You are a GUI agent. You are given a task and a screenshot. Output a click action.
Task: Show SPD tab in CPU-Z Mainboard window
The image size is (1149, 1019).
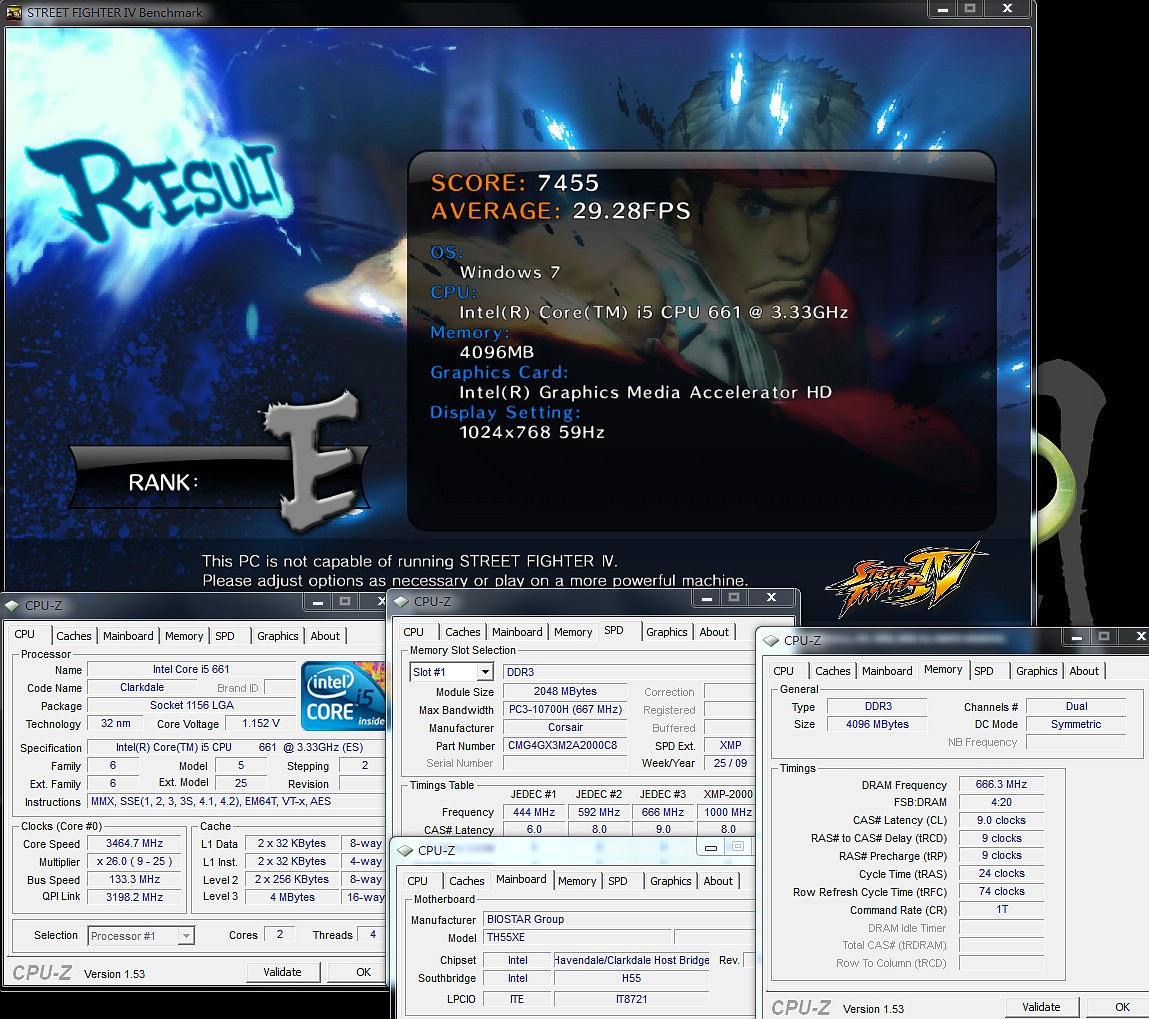[x=618, y=881]
